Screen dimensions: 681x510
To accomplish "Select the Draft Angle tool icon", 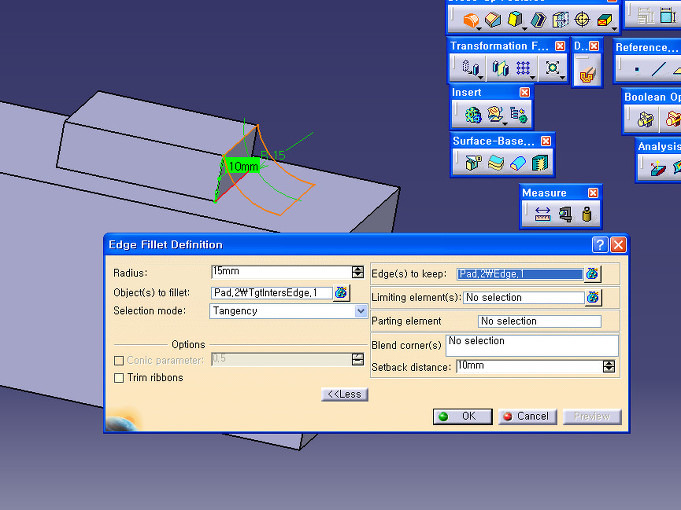I will pos(515,20).
